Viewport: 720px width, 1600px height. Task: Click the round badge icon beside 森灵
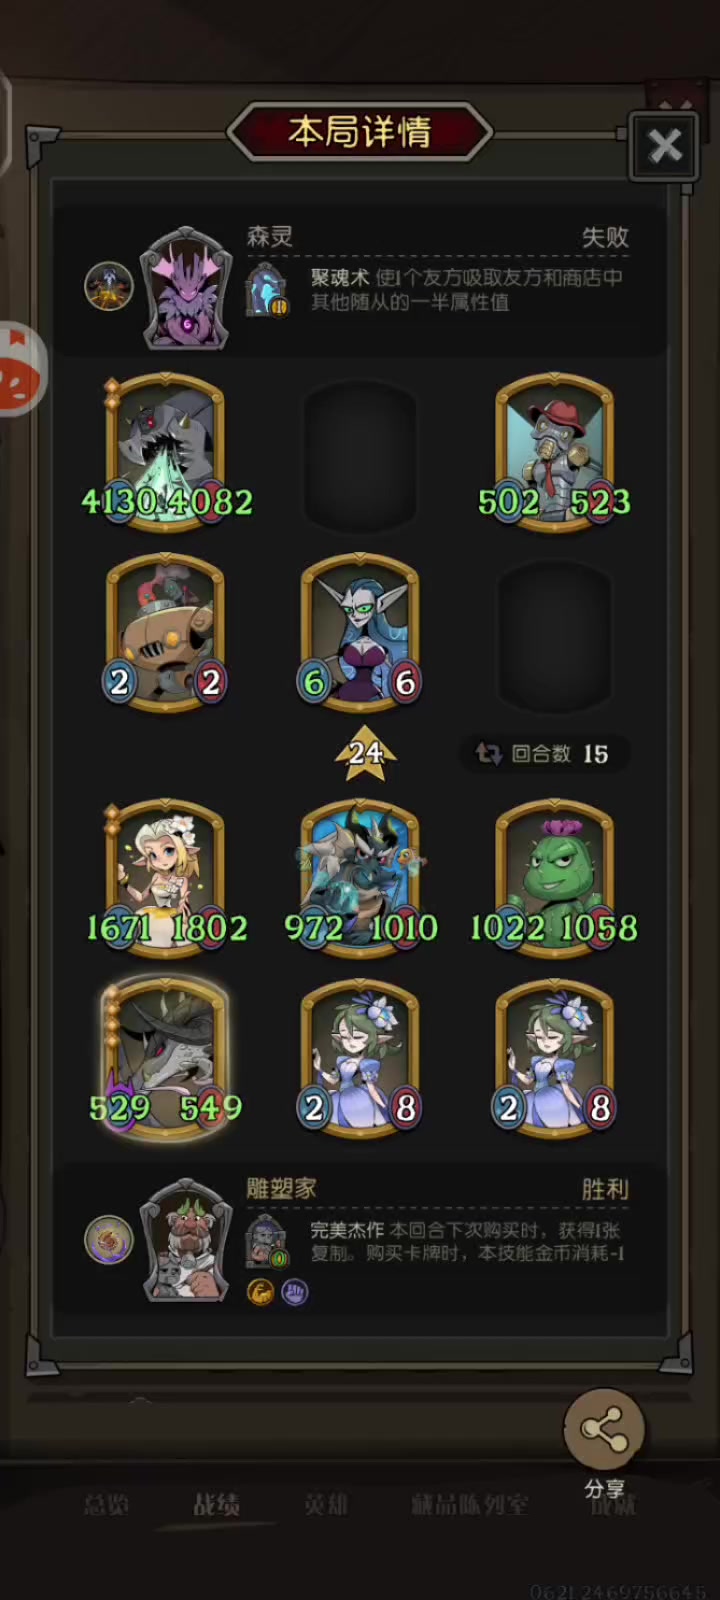pos(109,287)
